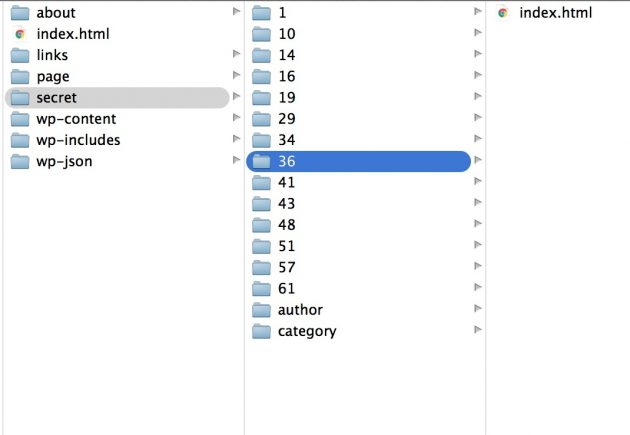The height and width of the screenshot is (435, 630).
Task: Select the wp-content folder icon
Action: click(x=20, y=119)
